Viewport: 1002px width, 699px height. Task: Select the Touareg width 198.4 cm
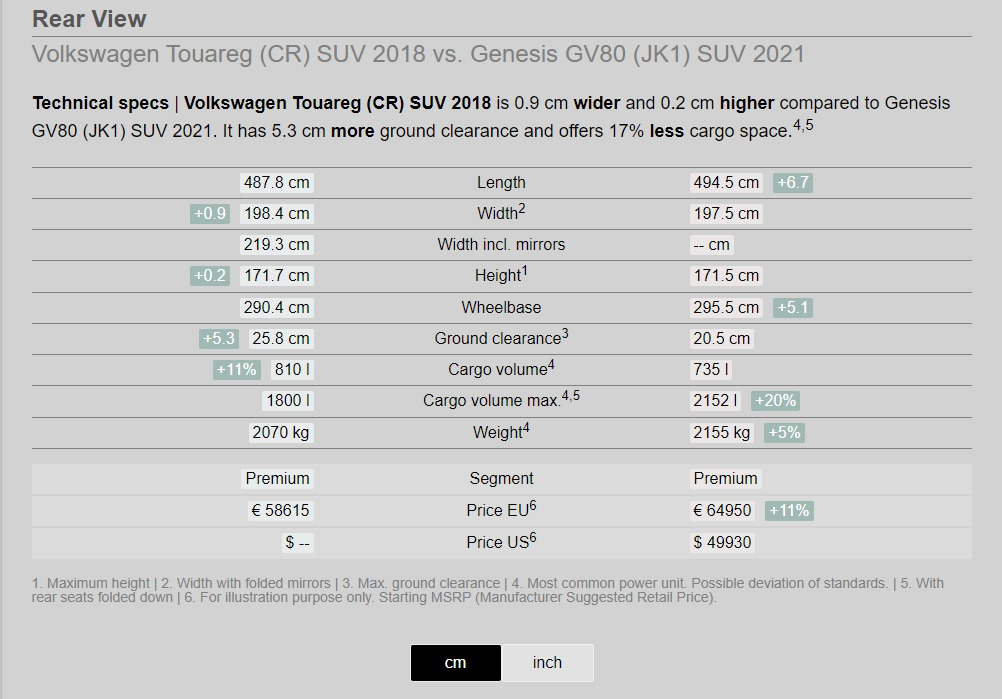coord(277,213)
